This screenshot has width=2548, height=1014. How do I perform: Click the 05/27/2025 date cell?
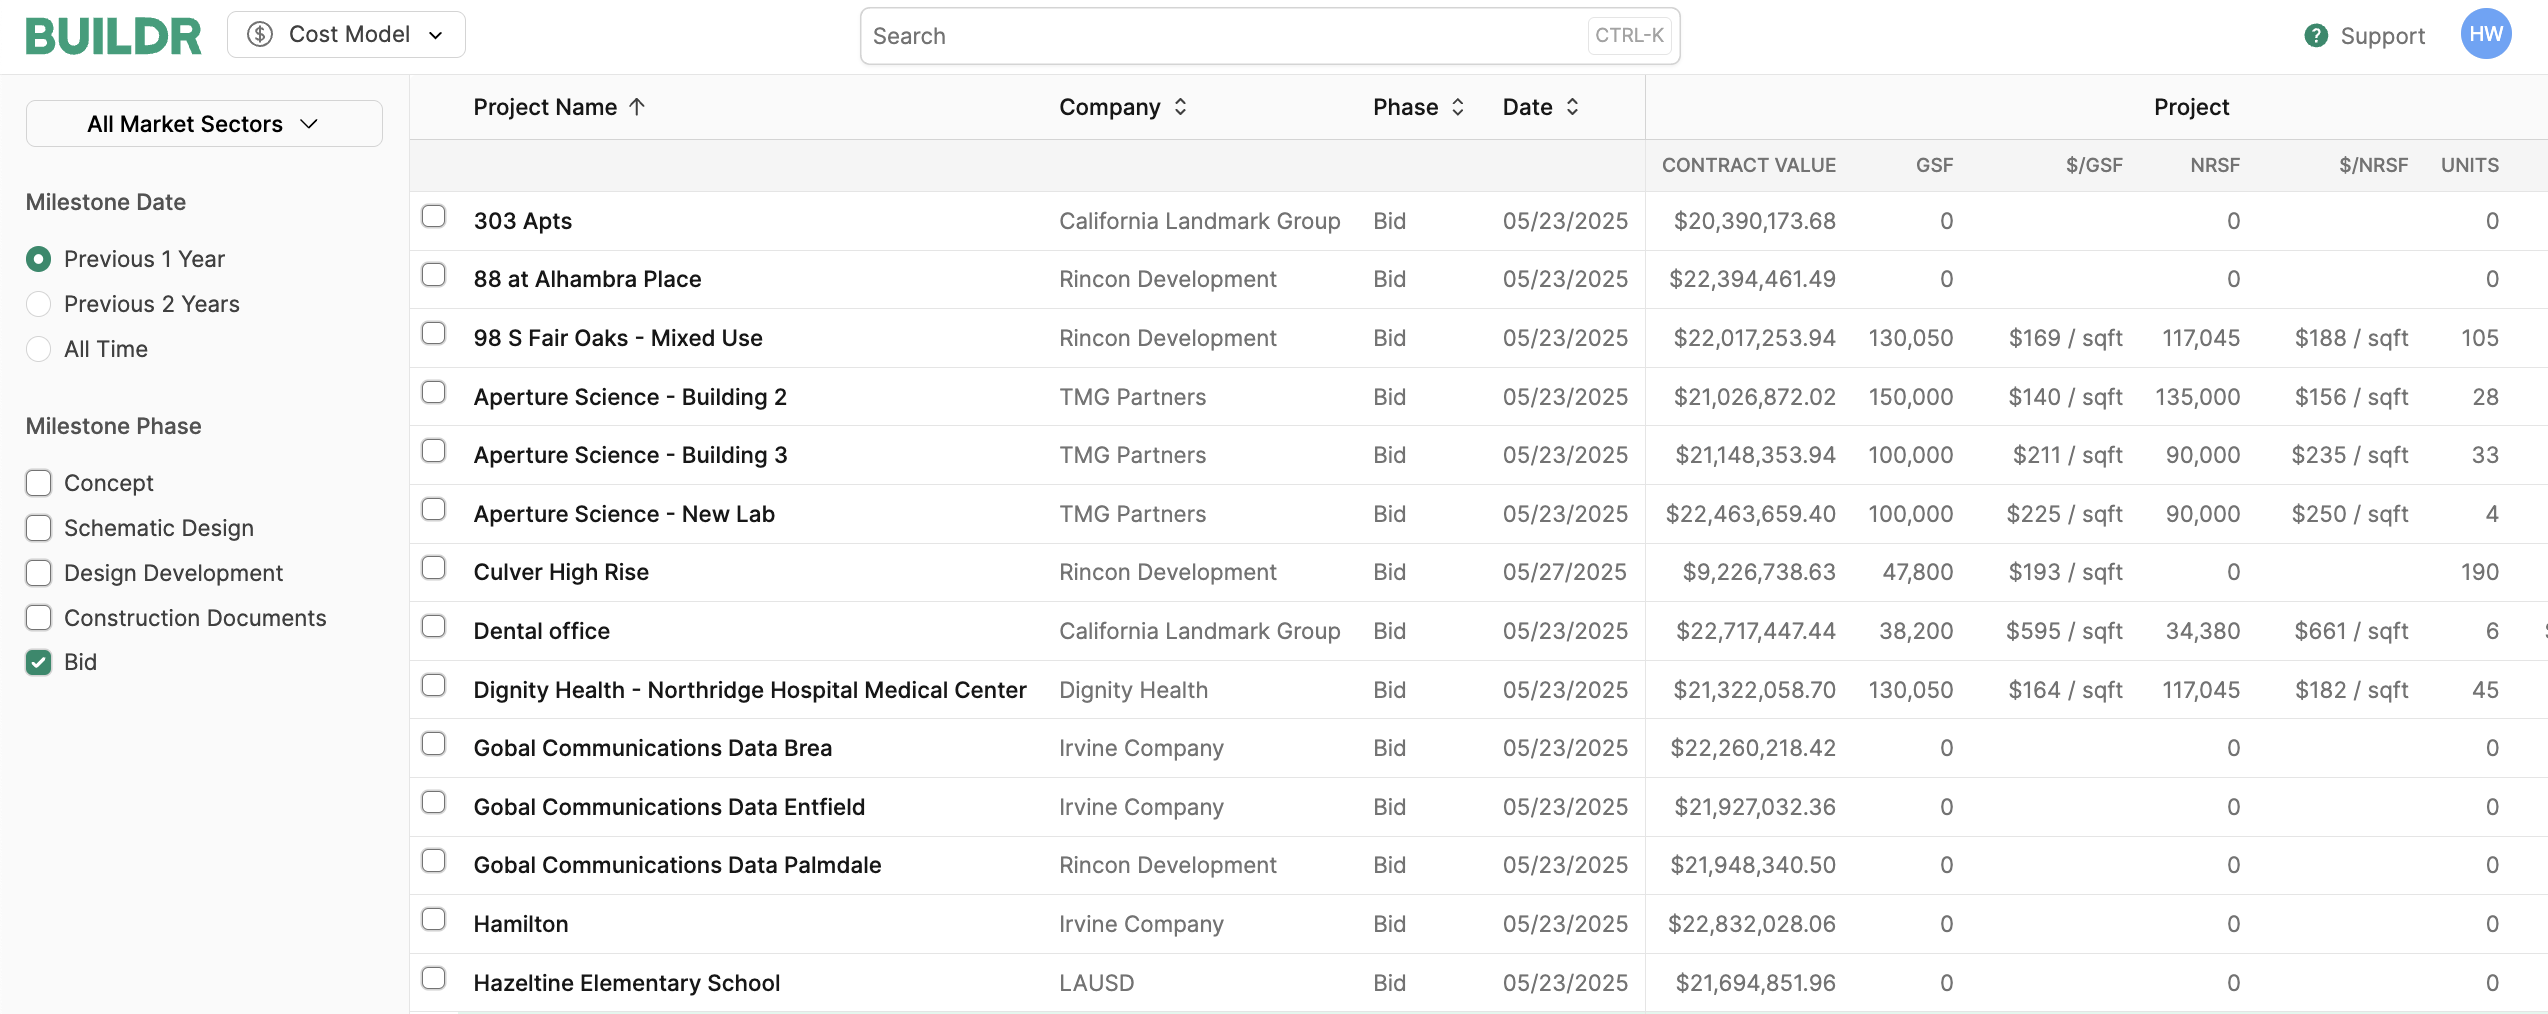(1564, 572)
